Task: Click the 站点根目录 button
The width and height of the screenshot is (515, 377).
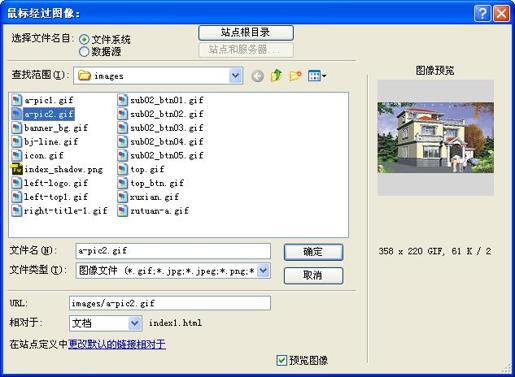Action: click(246, 33)
